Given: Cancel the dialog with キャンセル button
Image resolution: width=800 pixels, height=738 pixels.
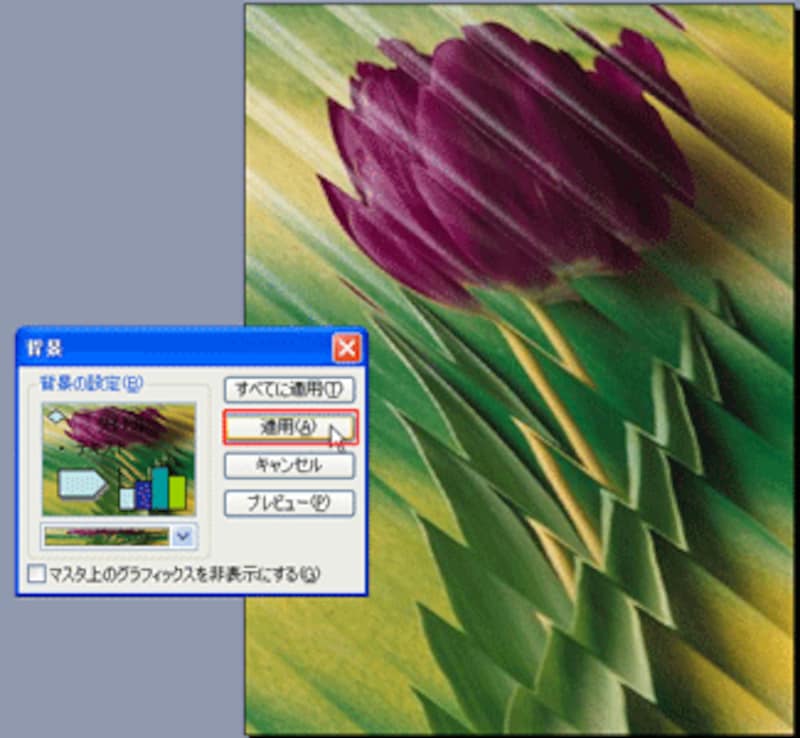Looking at the screenshot, I should pyautogui.click(x=289, y=465).
